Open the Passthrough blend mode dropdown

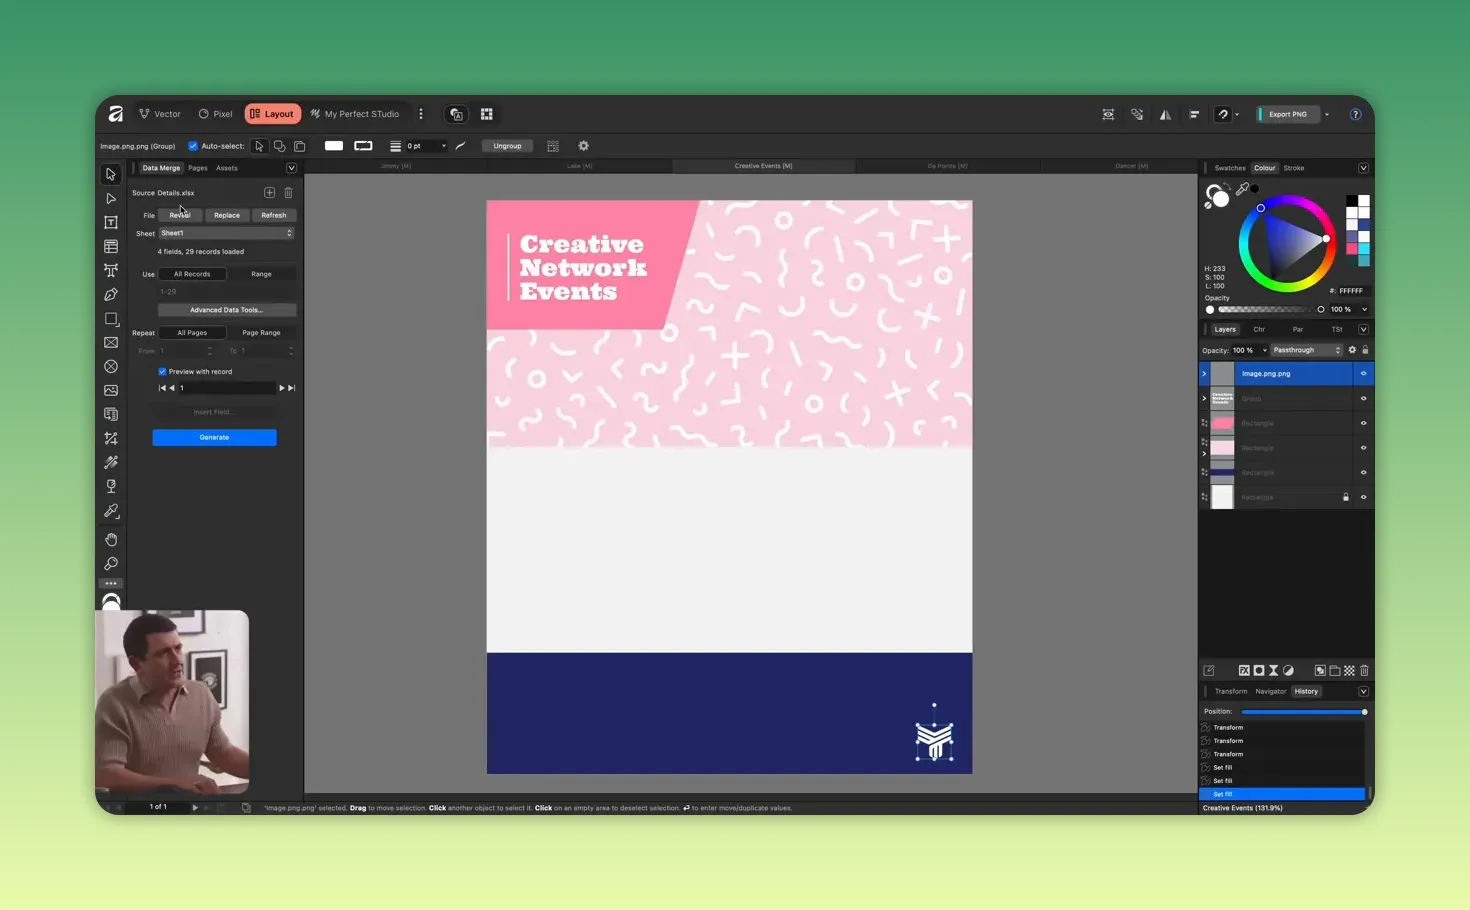pos(1307,350)
